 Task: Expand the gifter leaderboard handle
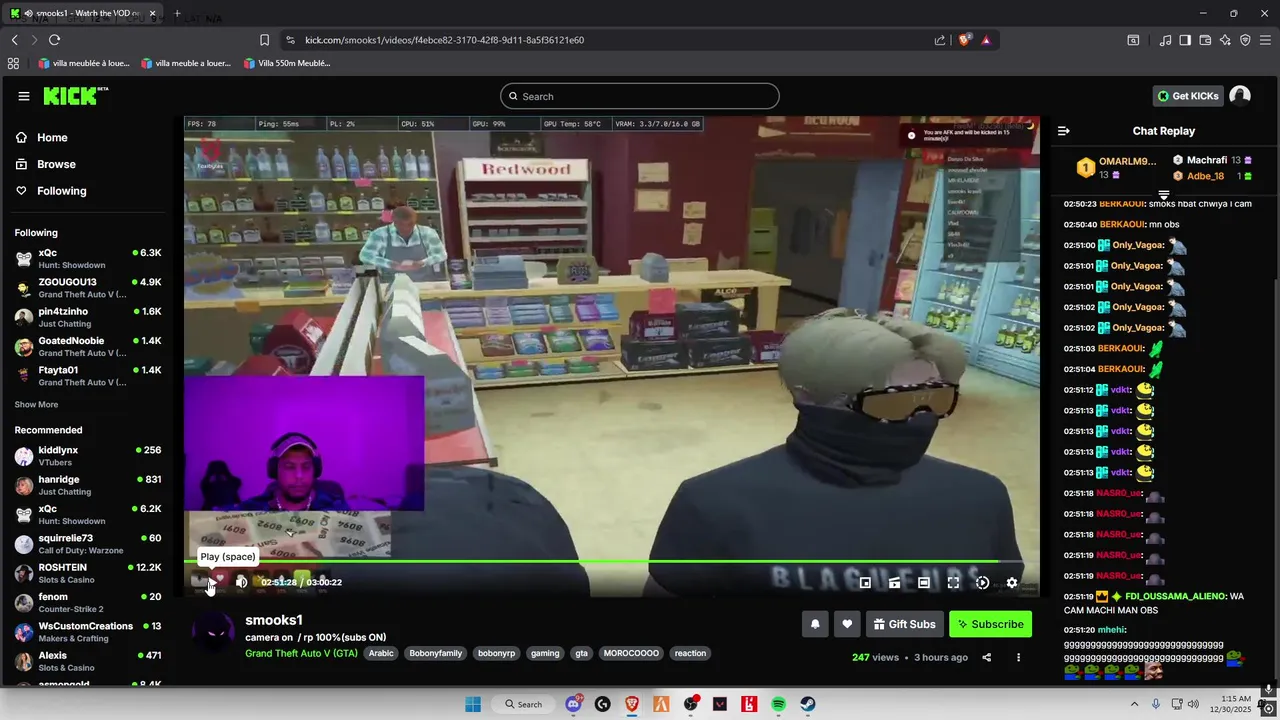click(x=1163, y=194)
